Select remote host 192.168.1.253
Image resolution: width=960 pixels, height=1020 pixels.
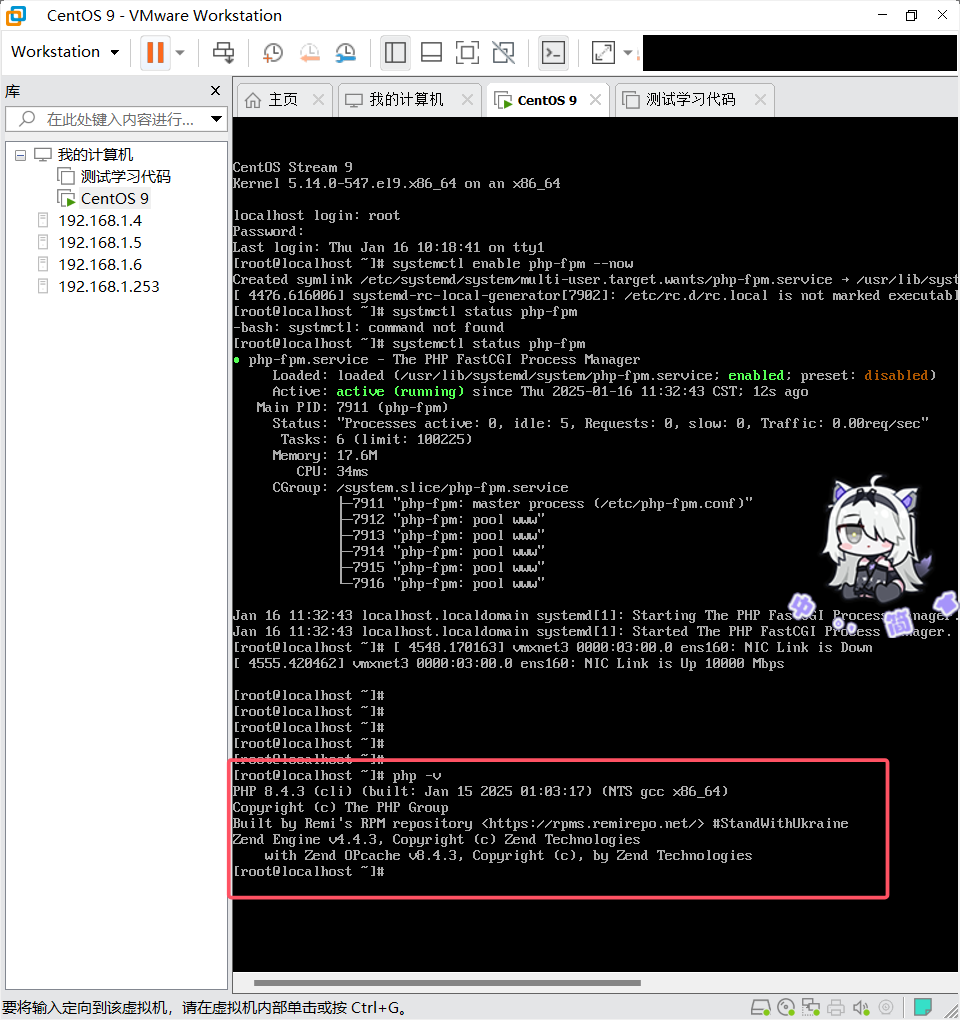(x=109, y=287)
